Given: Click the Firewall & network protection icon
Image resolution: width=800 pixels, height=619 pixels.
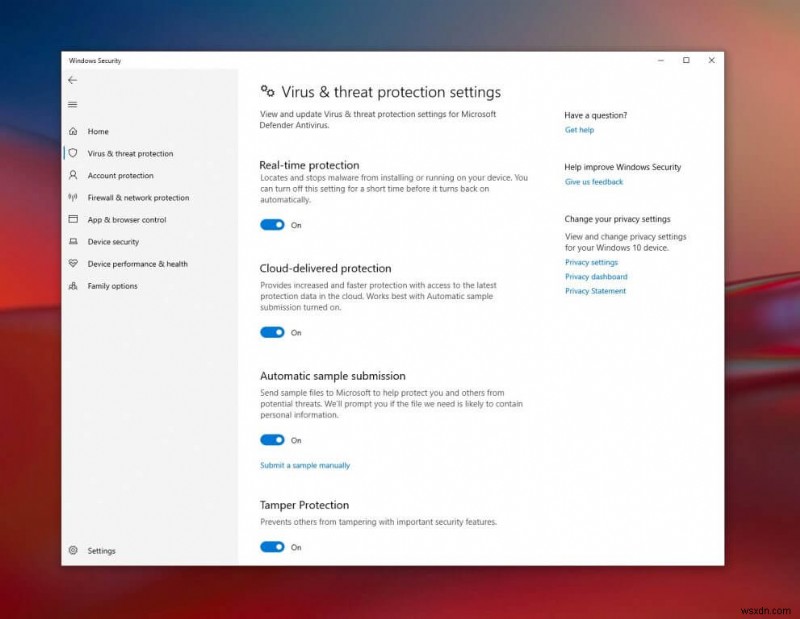Looking at the screenshot, I should [72, 197].
